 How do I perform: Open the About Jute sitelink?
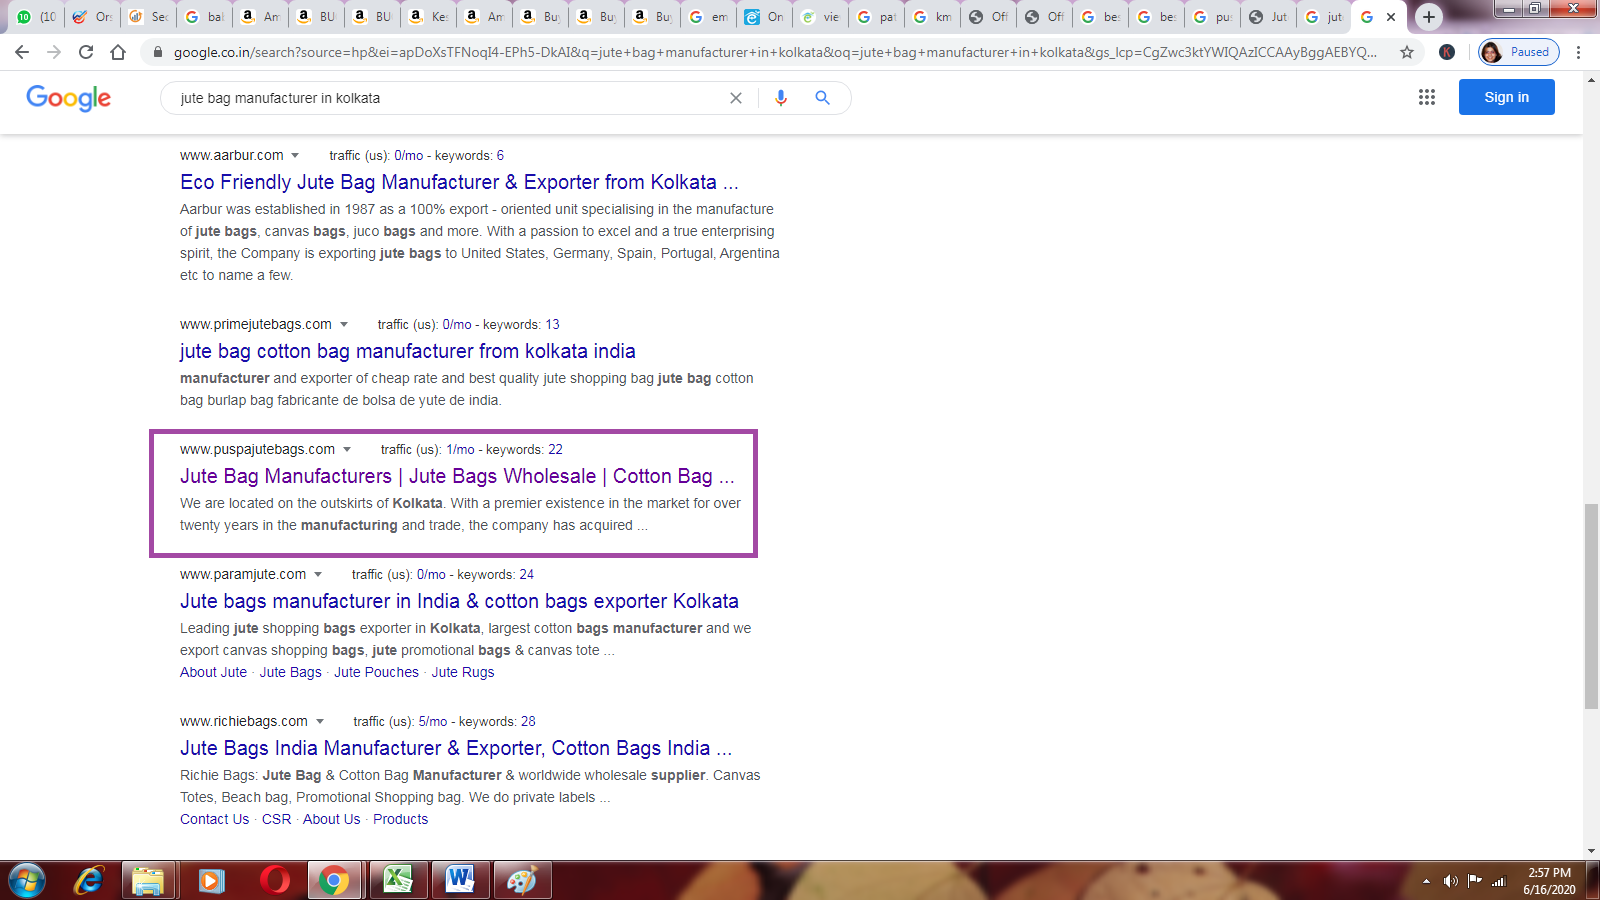(x=213, y=672)
